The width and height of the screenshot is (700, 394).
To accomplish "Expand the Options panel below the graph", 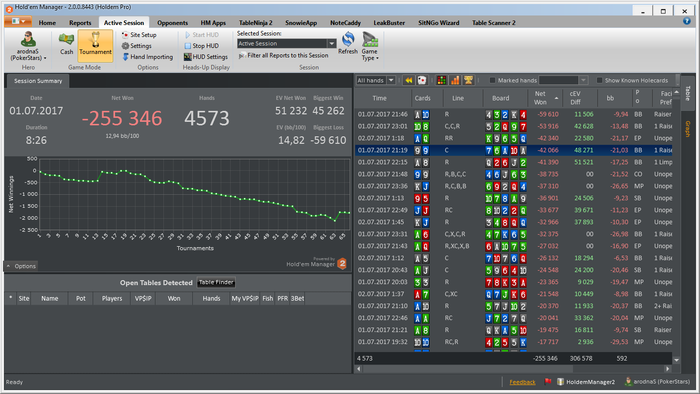I will 21,266.
